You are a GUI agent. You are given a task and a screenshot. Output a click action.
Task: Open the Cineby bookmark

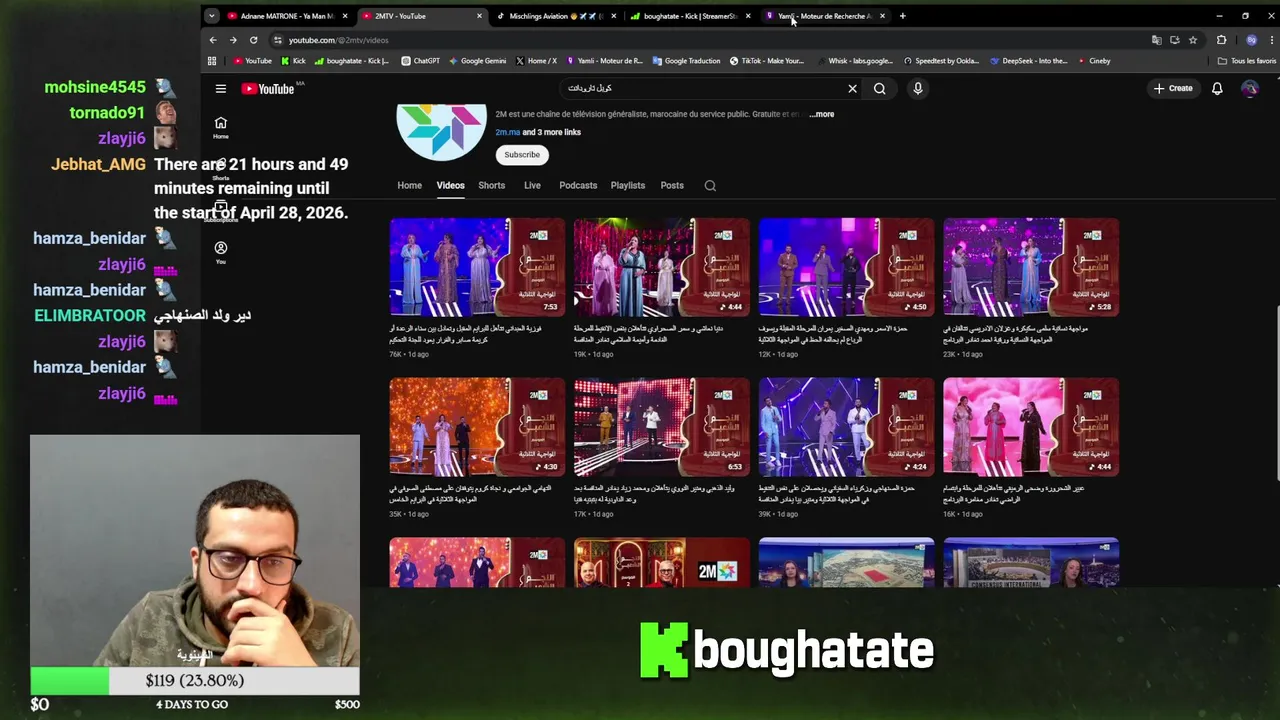pyautogui.click(x=1094, y=61)
